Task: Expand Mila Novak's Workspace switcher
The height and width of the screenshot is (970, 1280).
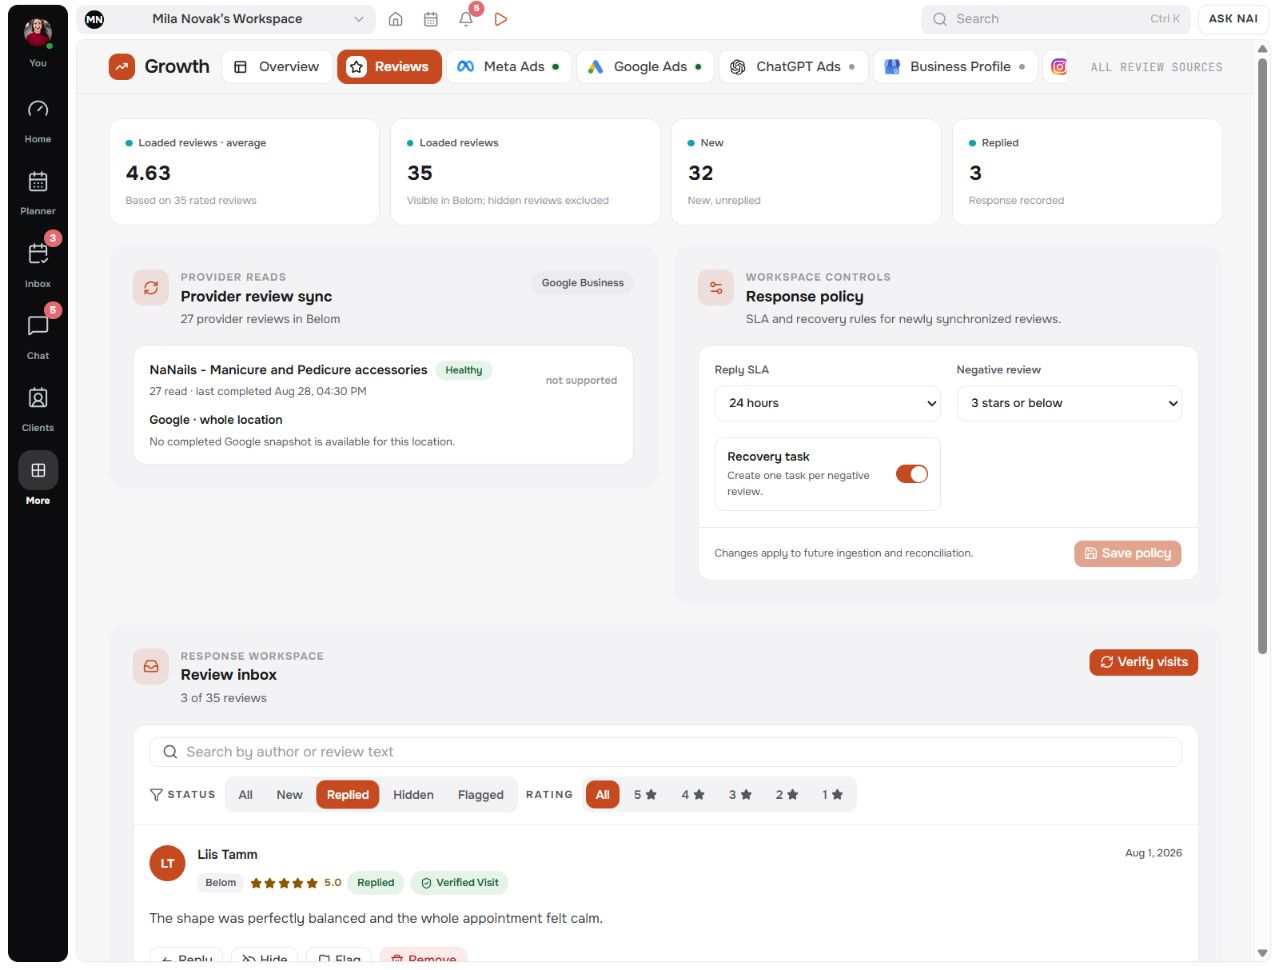Action: [x=226, y=19]
